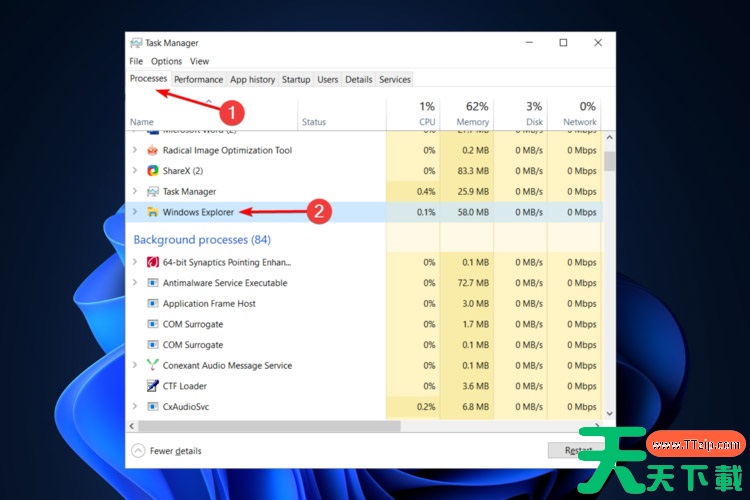
Task: Select the Application Frame Host name
Action: [209, 303]
